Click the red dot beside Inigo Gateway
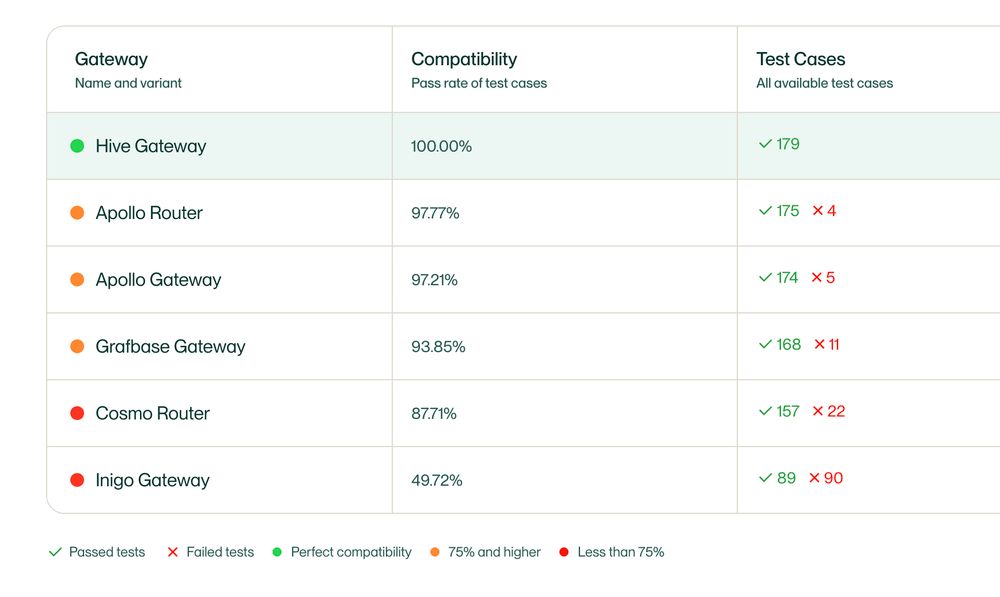Viewport: 1000px width, 597px height. 77,480
